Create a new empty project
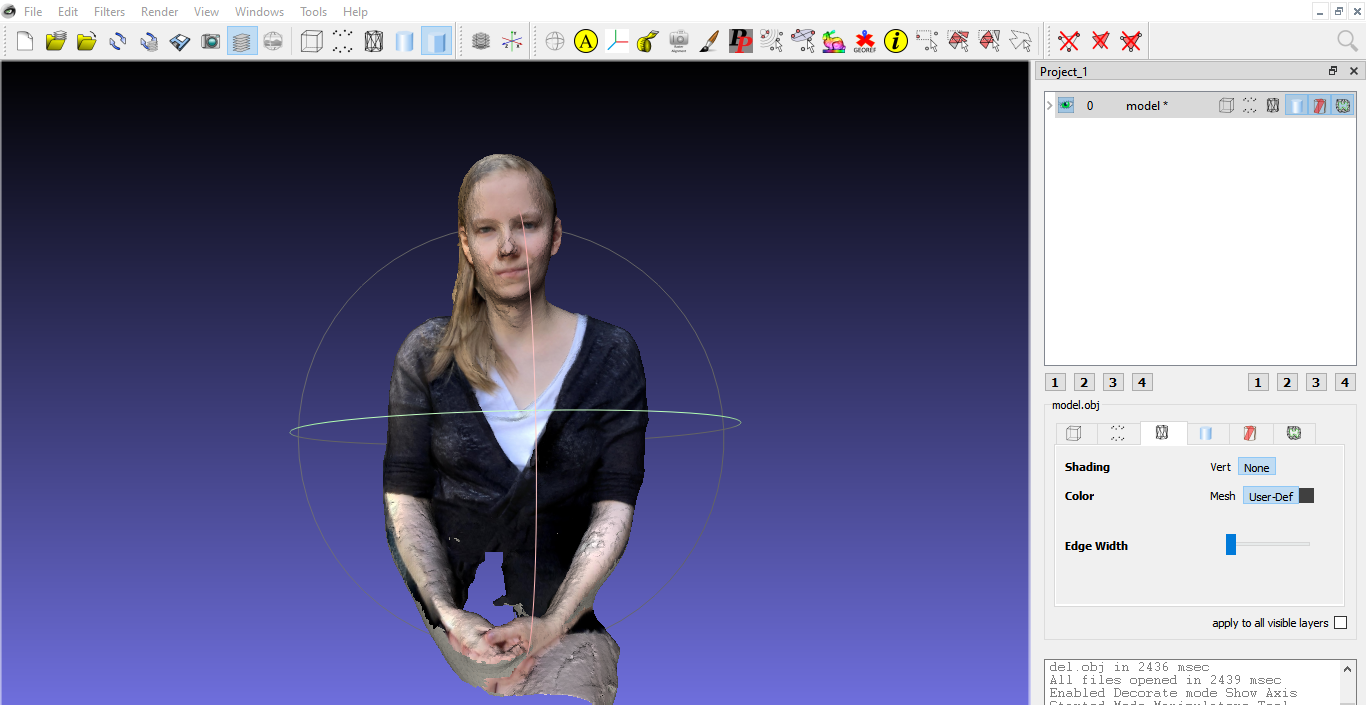 click(25, 41)
